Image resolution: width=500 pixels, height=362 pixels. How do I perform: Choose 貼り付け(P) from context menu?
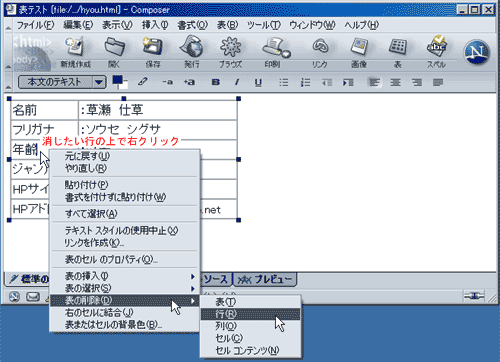click(x=125, y=185)
